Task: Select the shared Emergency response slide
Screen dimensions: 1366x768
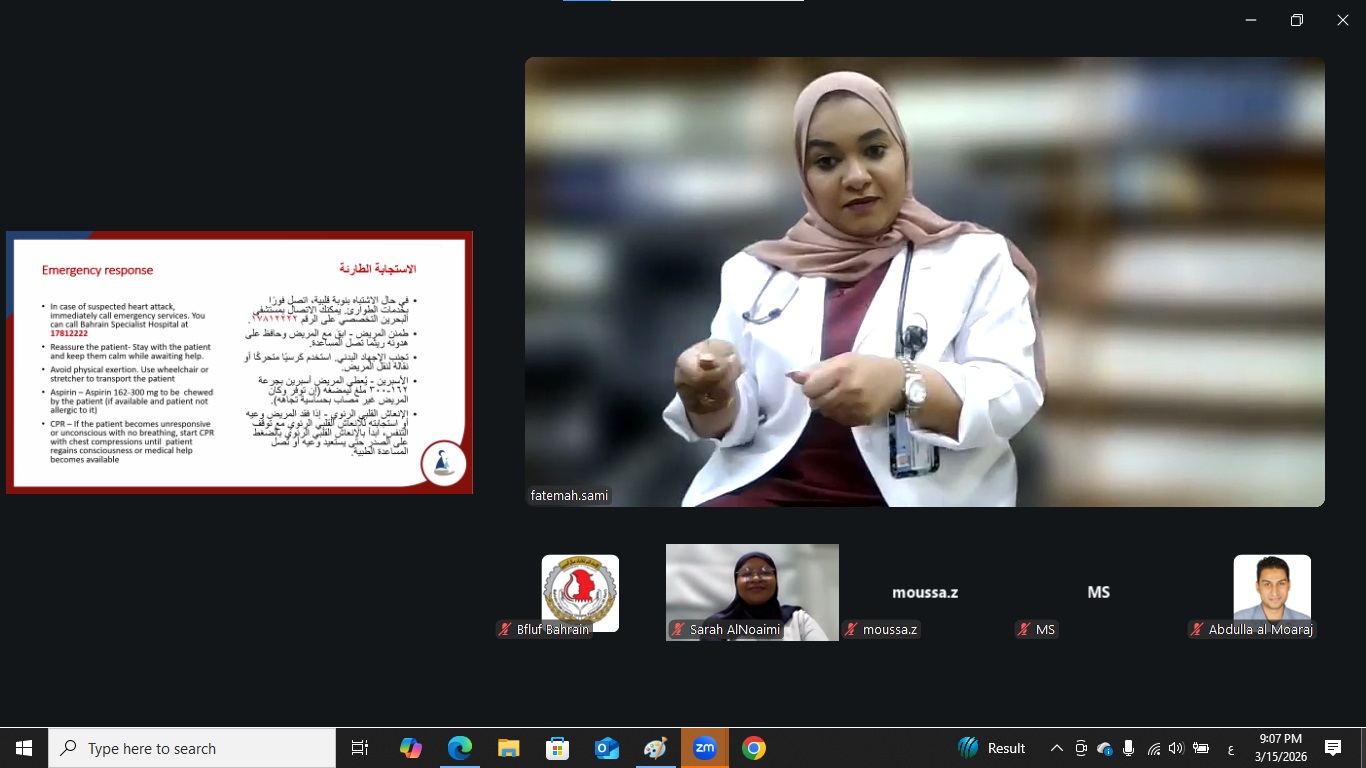Action: 239,362
